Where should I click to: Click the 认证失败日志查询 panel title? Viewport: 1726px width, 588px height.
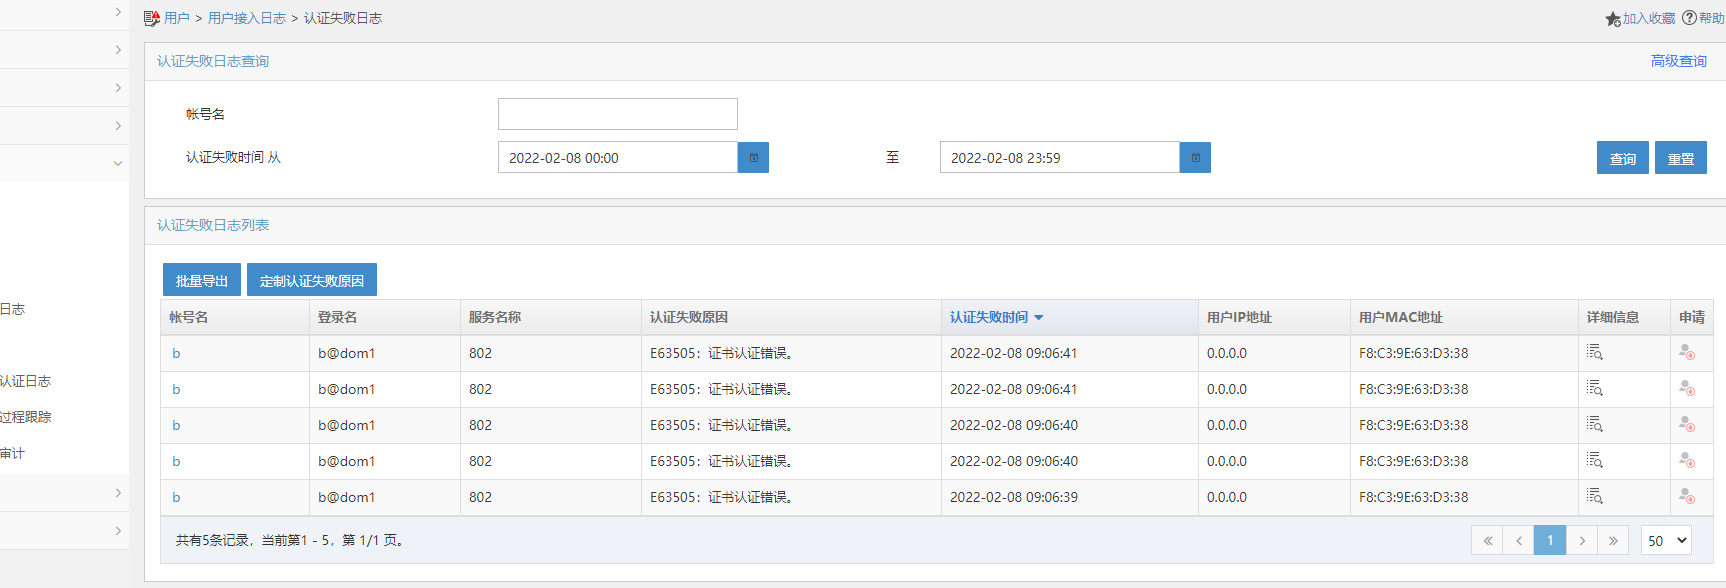(213, 61)
